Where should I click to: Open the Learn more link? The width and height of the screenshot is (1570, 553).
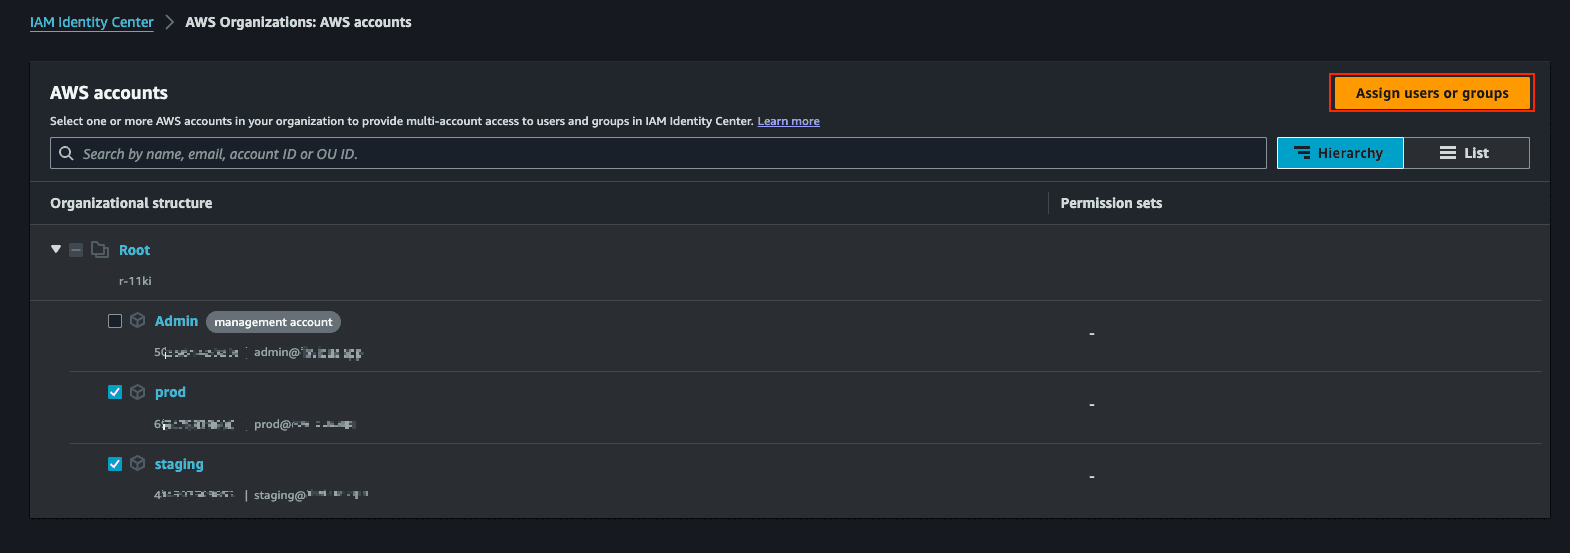[x=788, y=121]
